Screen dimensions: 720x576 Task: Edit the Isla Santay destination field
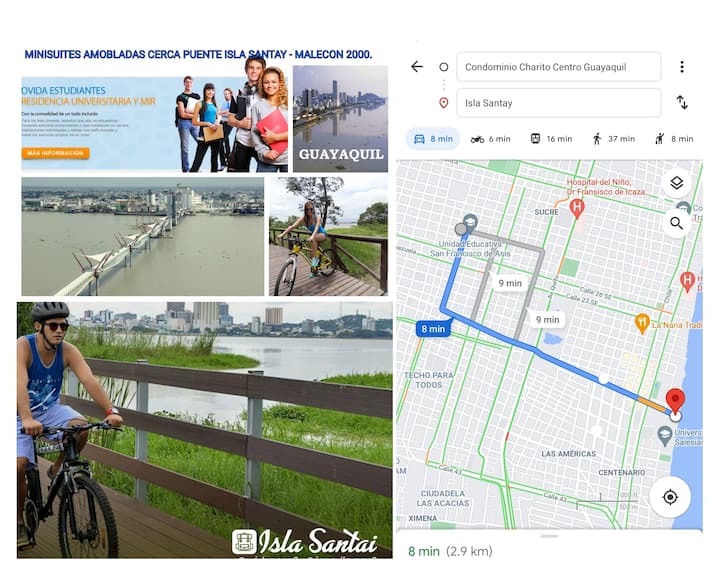[558, 103]
